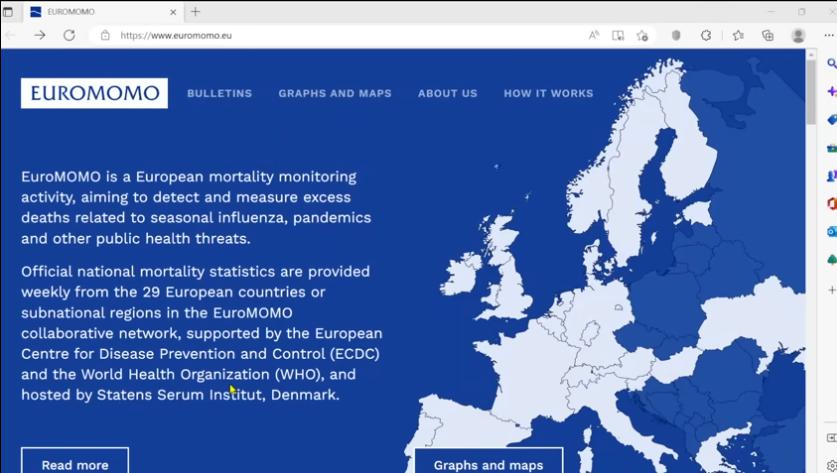Click the gray shield icon in toolbar
The width and height of the screenshot is (837, 473).
coord(676,35)
